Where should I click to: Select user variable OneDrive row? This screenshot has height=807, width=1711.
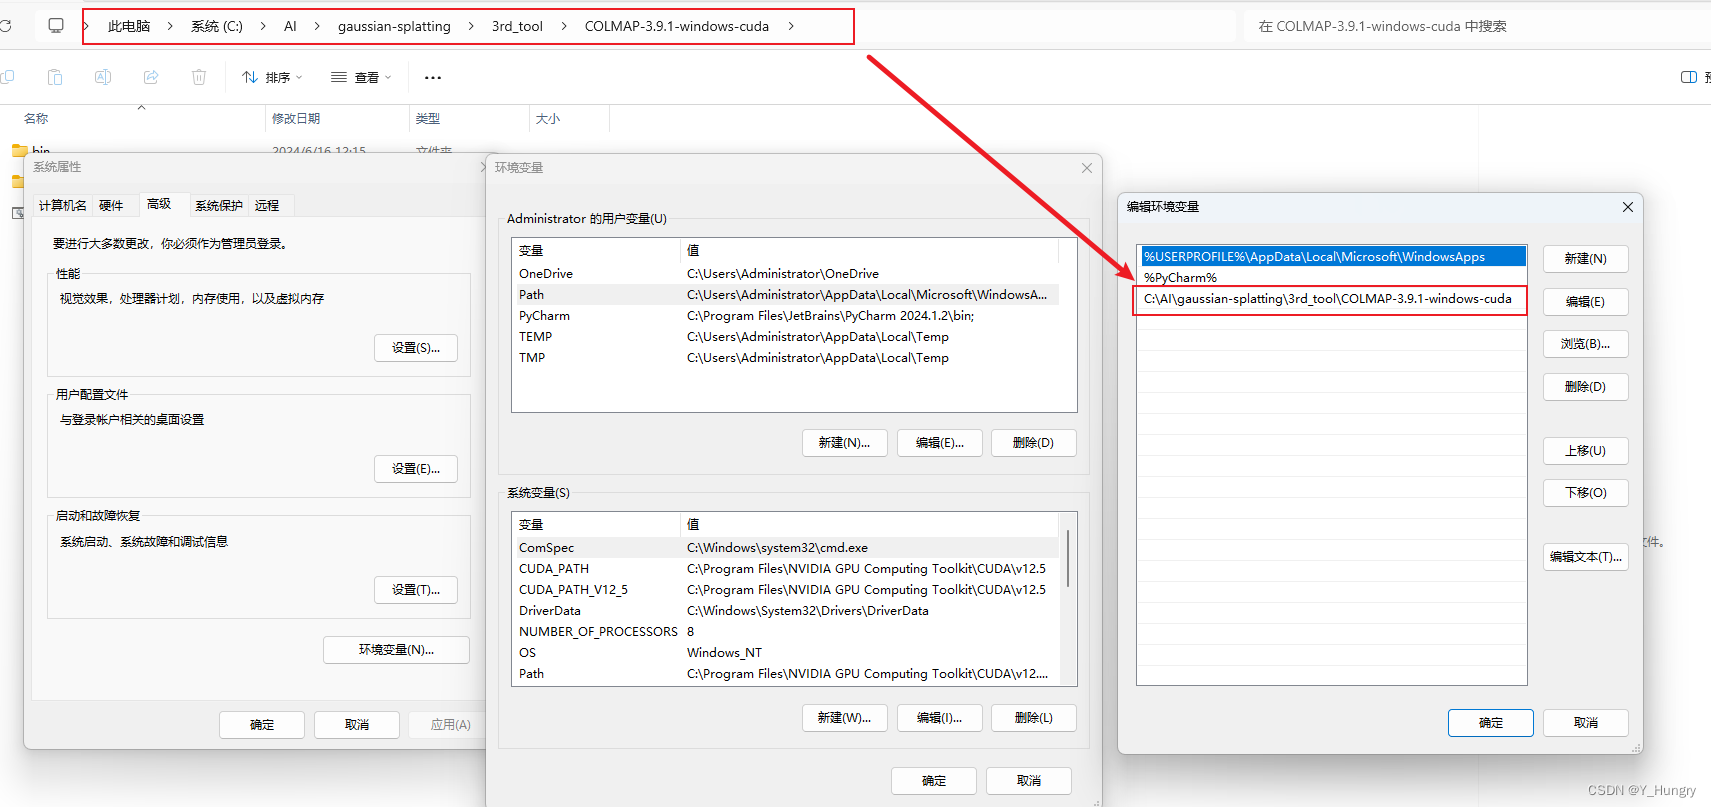click(x=785, y=273)
